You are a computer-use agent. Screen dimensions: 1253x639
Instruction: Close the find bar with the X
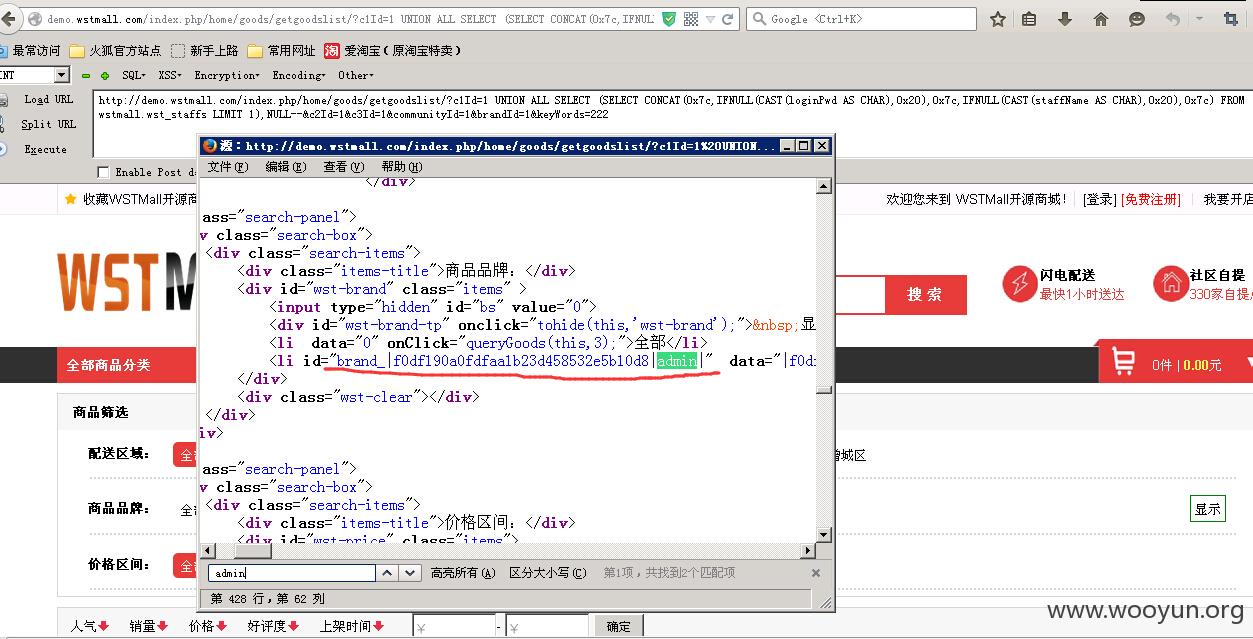815,573
